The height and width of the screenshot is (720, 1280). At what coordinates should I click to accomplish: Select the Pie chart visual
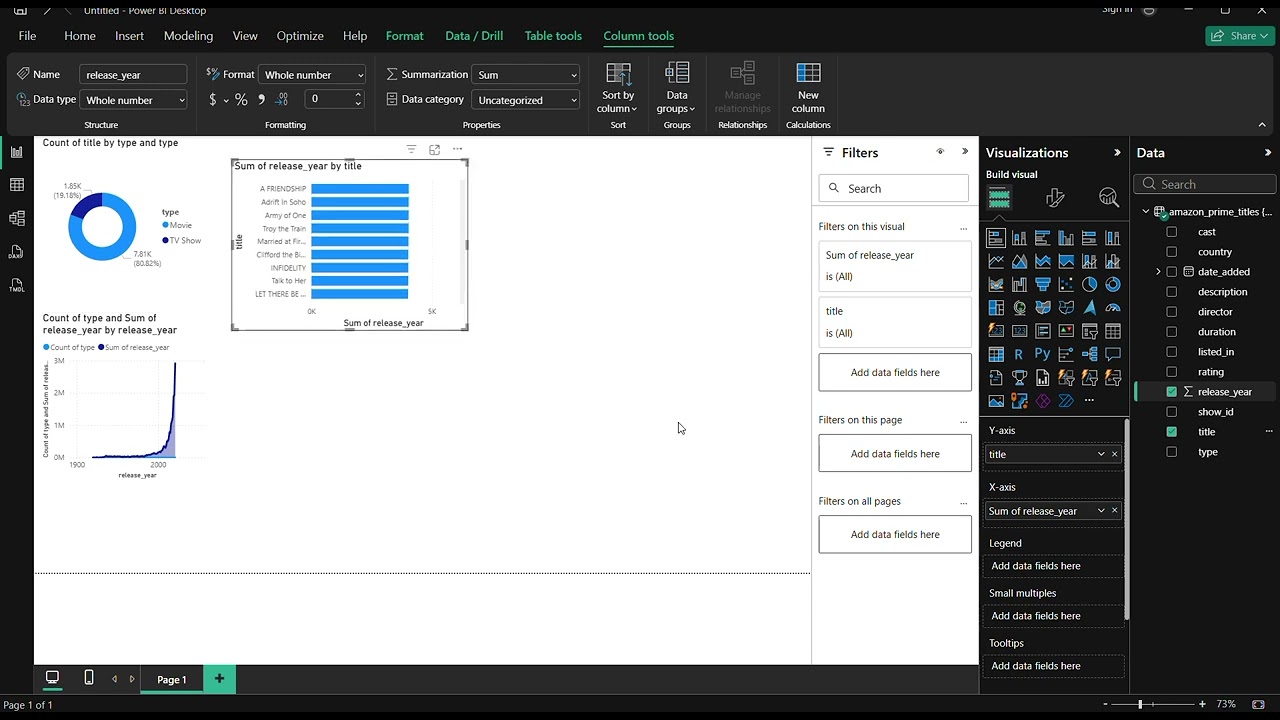pos(1089,284)
